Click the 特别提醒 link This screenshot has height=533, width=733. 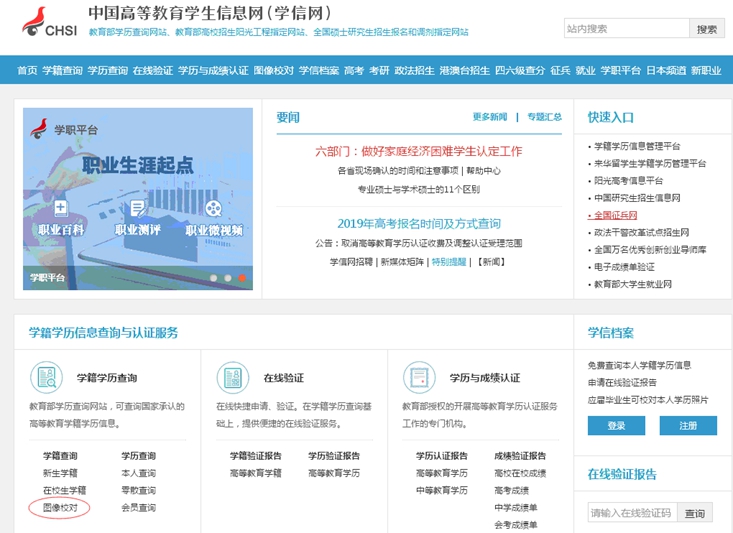click(449, 262)
